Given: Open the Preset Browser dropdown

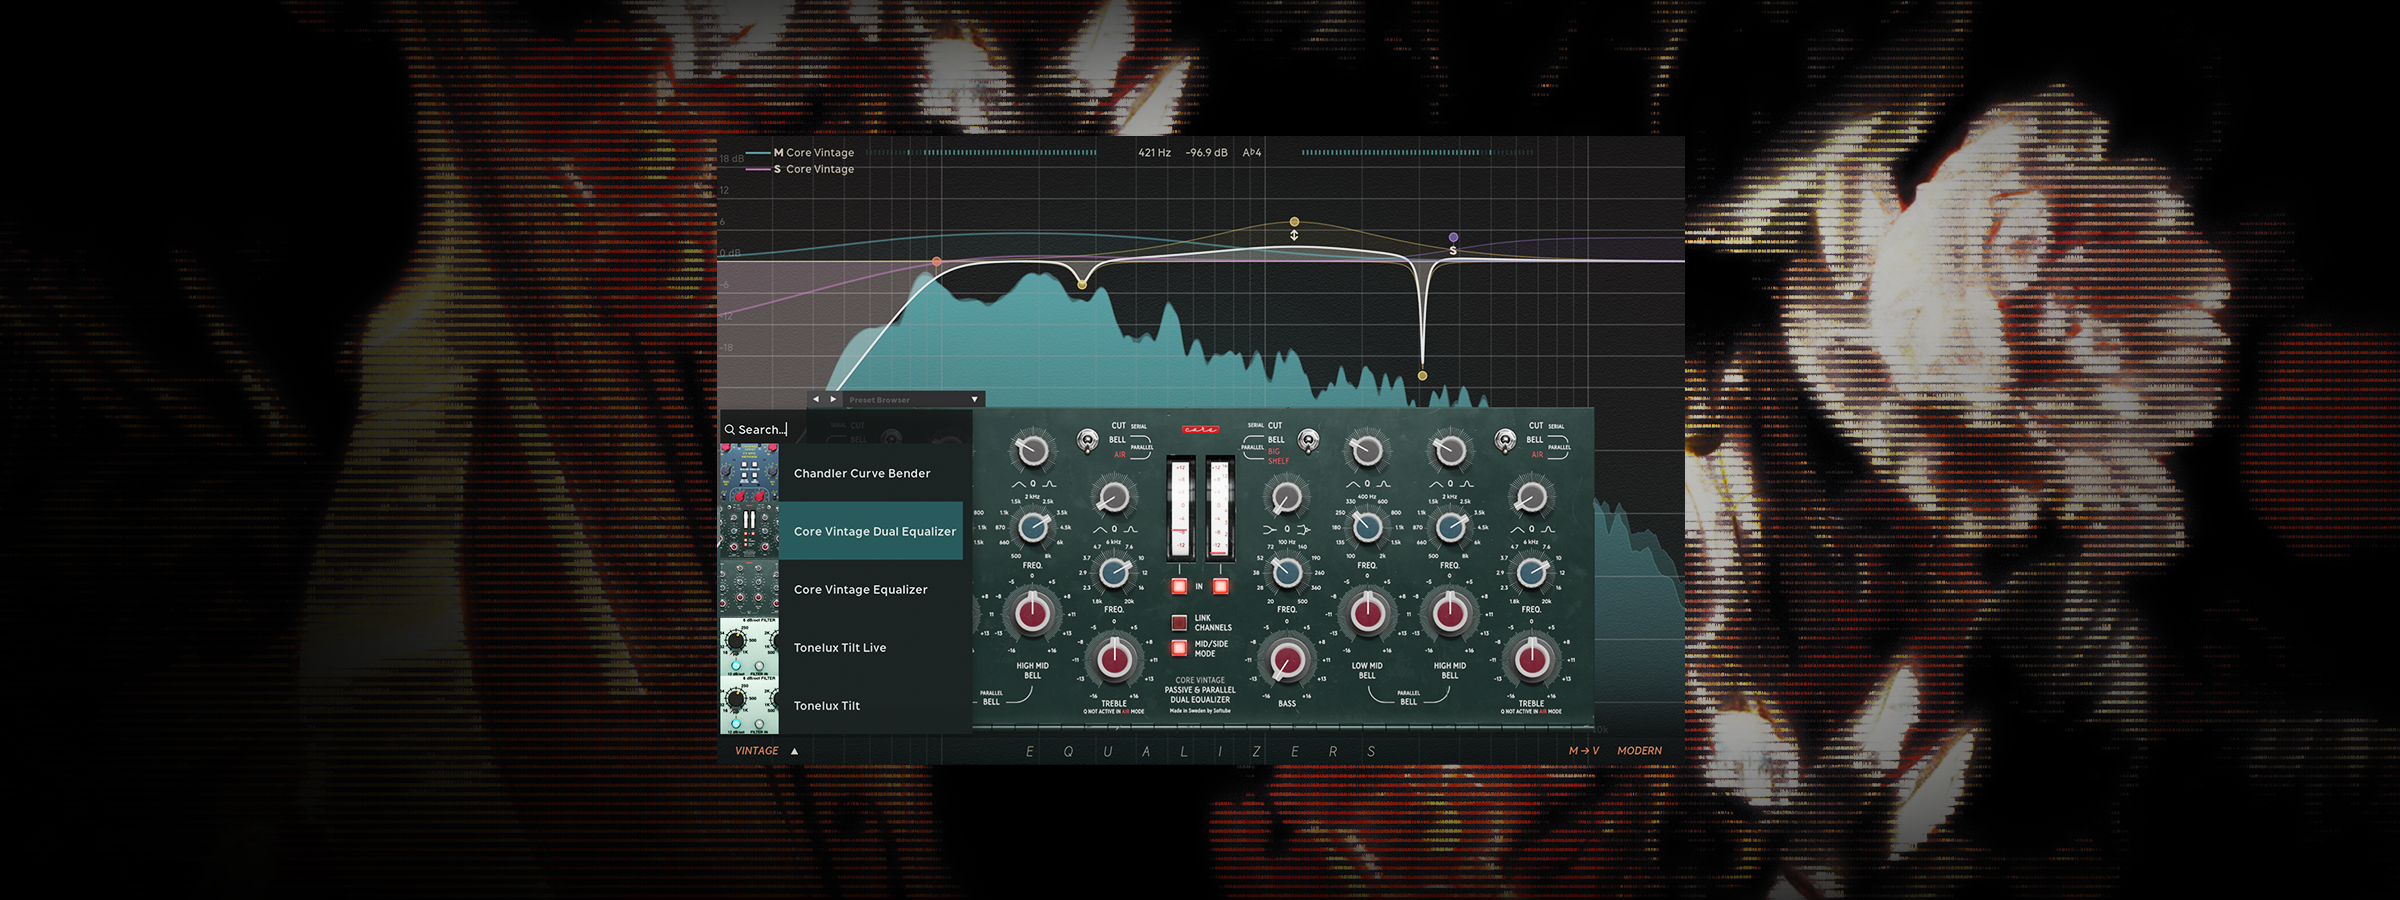Looking at the screenshot, I should tap(974, 399).
